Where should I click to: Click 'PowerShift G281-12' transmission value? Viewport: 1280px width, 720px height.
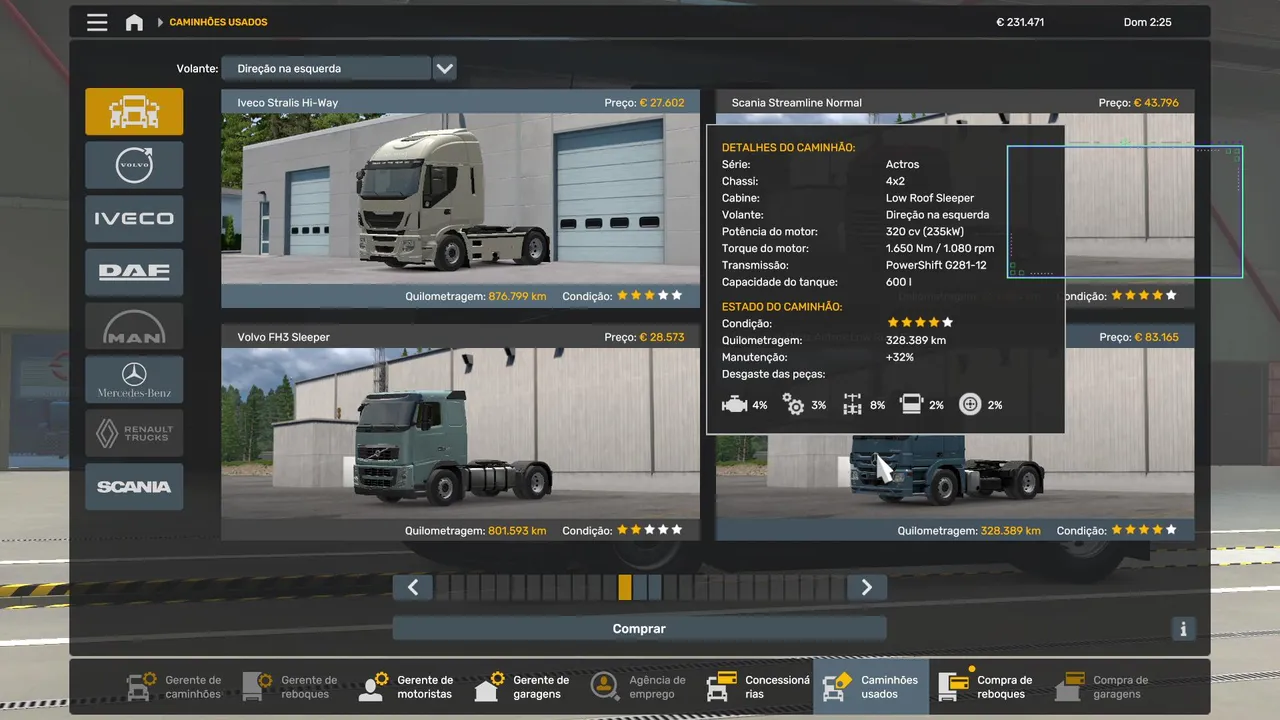[936, 265]
